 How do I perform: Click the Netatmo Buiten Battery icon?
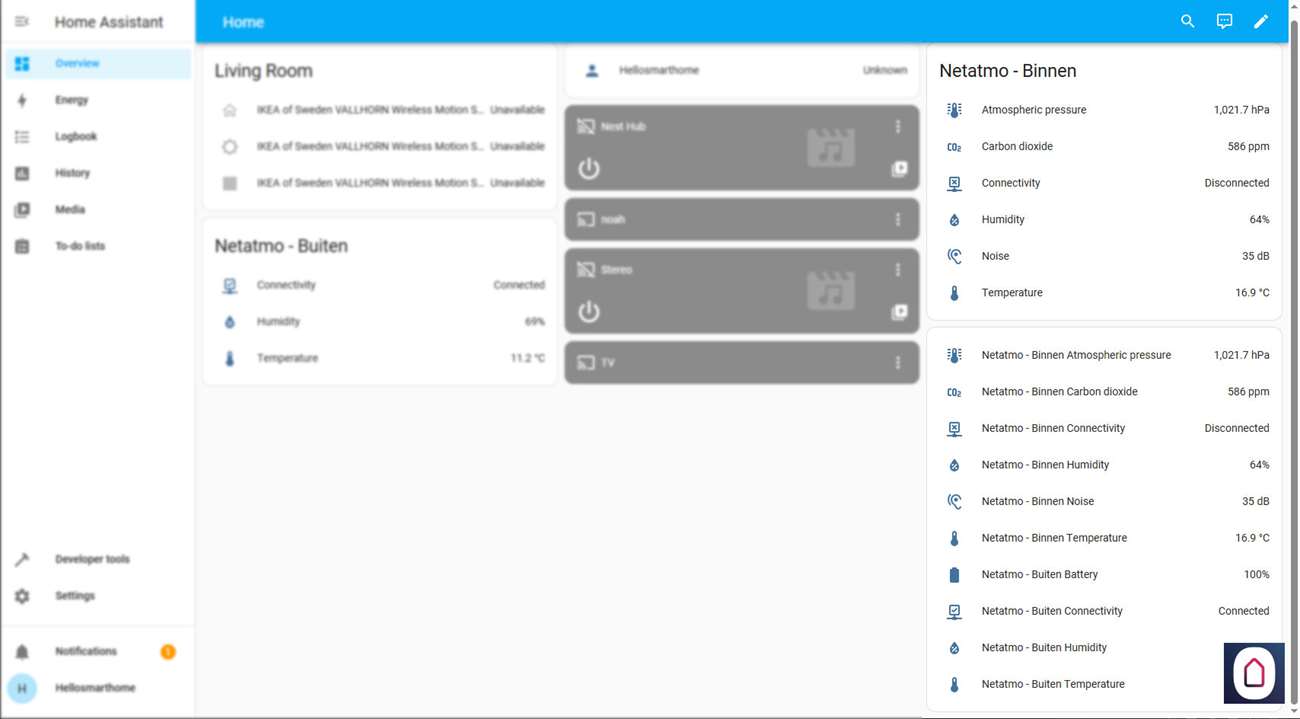[954, 575]
